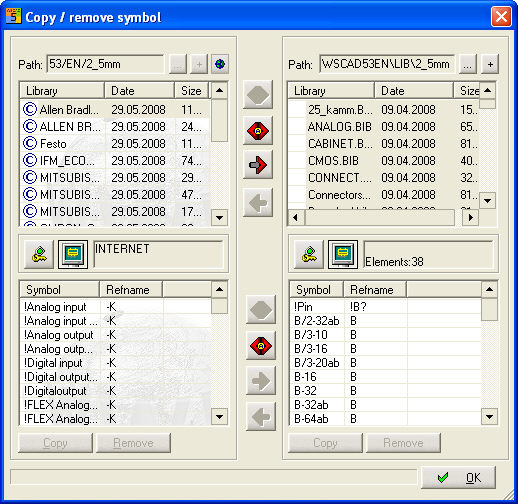The image size is (518, 504).
Task: Click the globe internet icon beside left path
Action: (220, 64)
